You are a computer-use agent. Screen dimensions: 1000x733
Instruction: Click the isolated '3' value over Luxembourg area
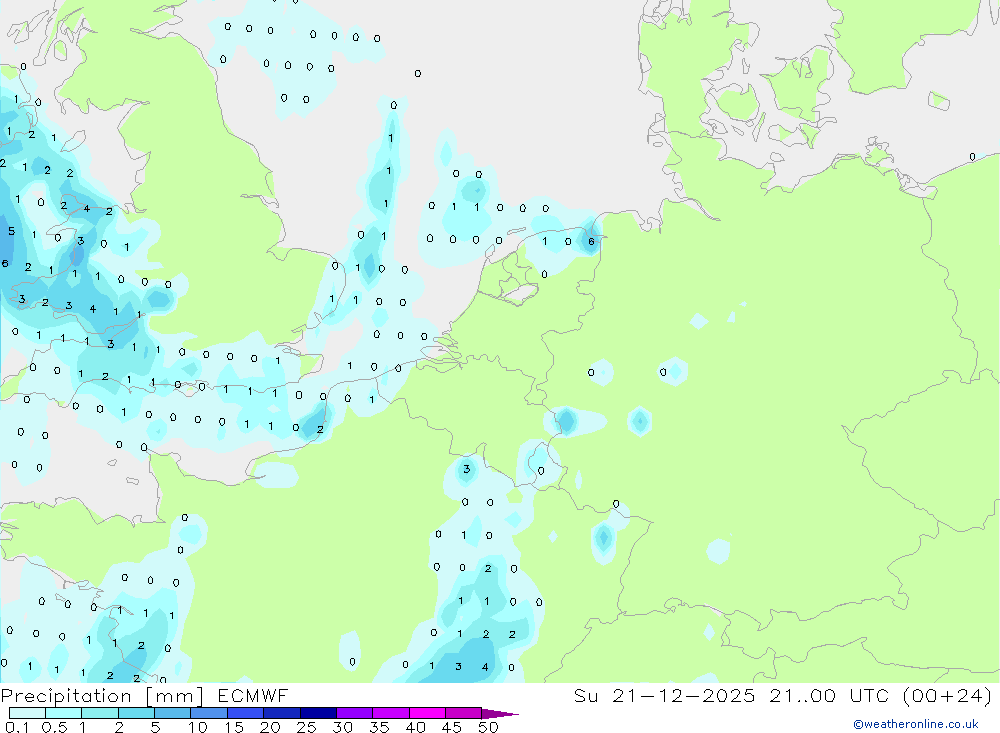[466, 469]
